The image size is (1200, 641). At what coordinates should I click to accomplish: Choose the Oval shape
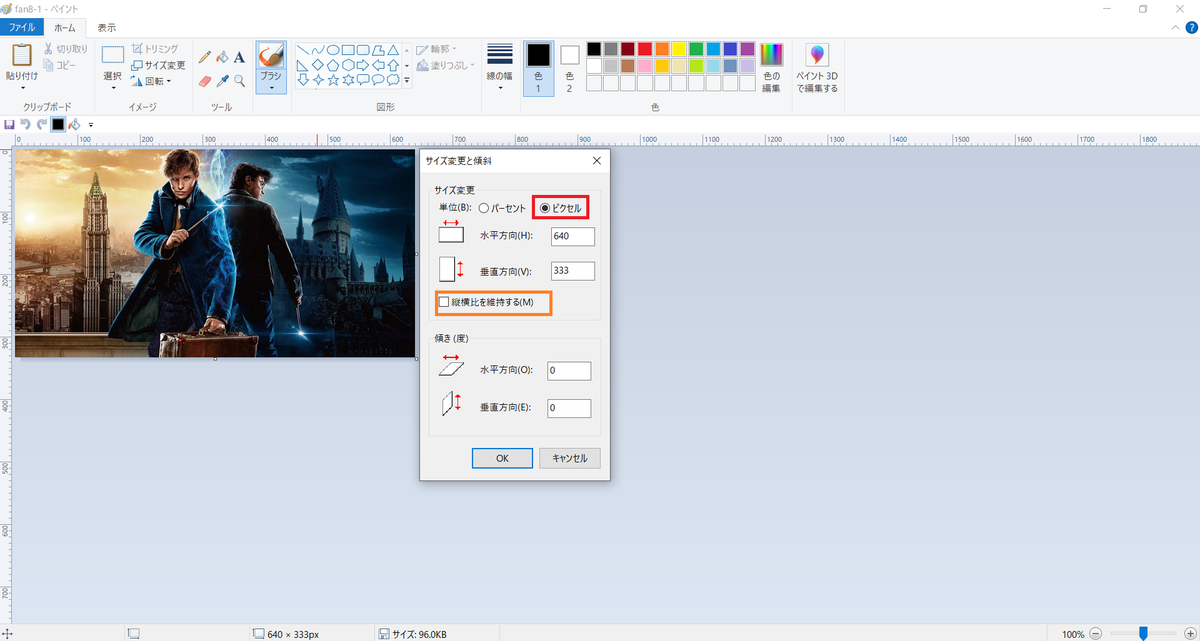333,49
